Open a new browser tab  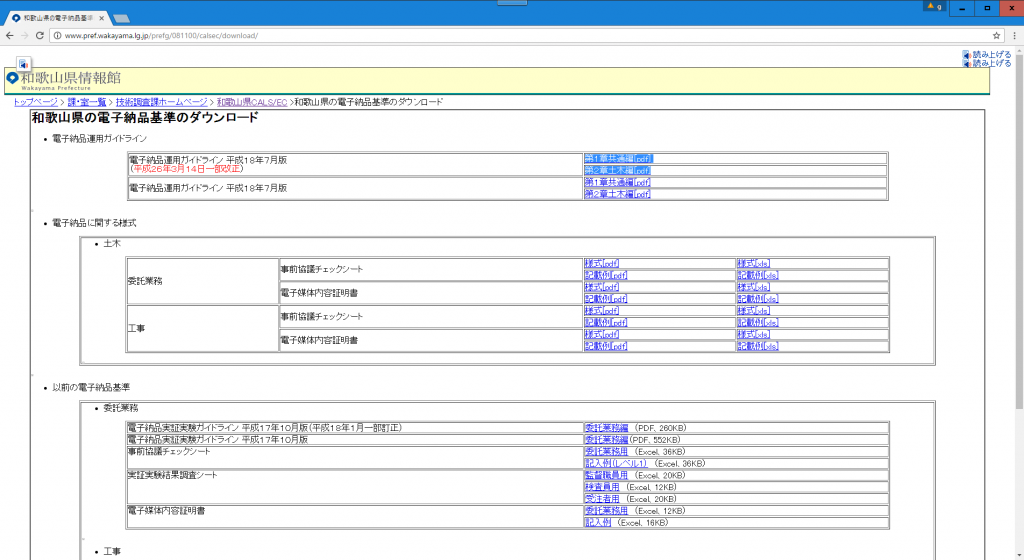pos(121,18)
